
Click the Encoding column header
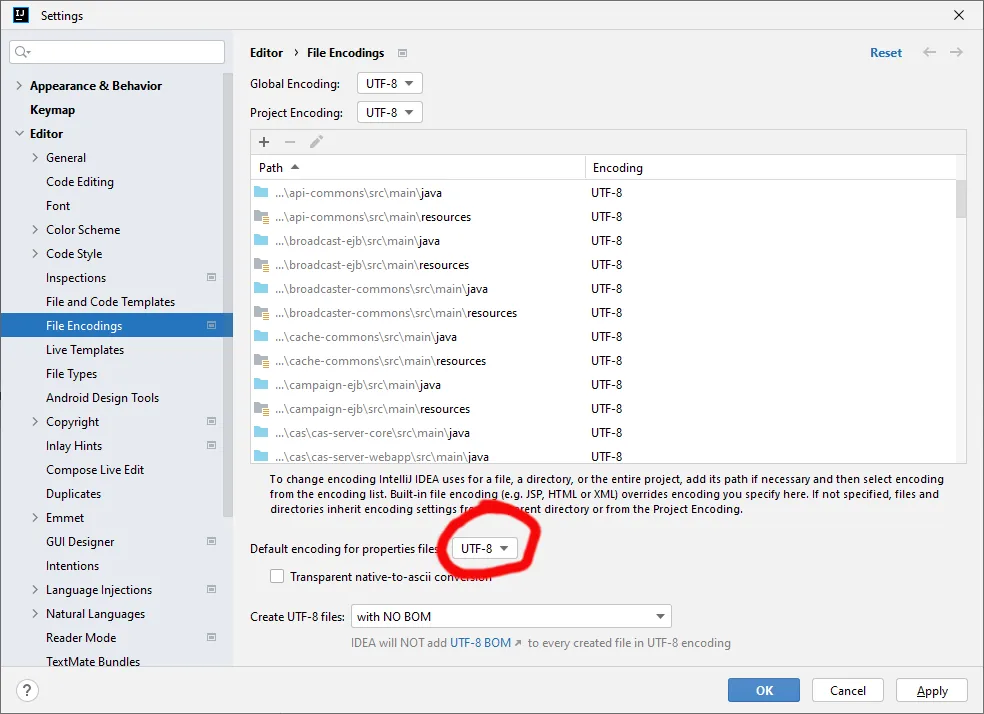click(x=771, y=168)
